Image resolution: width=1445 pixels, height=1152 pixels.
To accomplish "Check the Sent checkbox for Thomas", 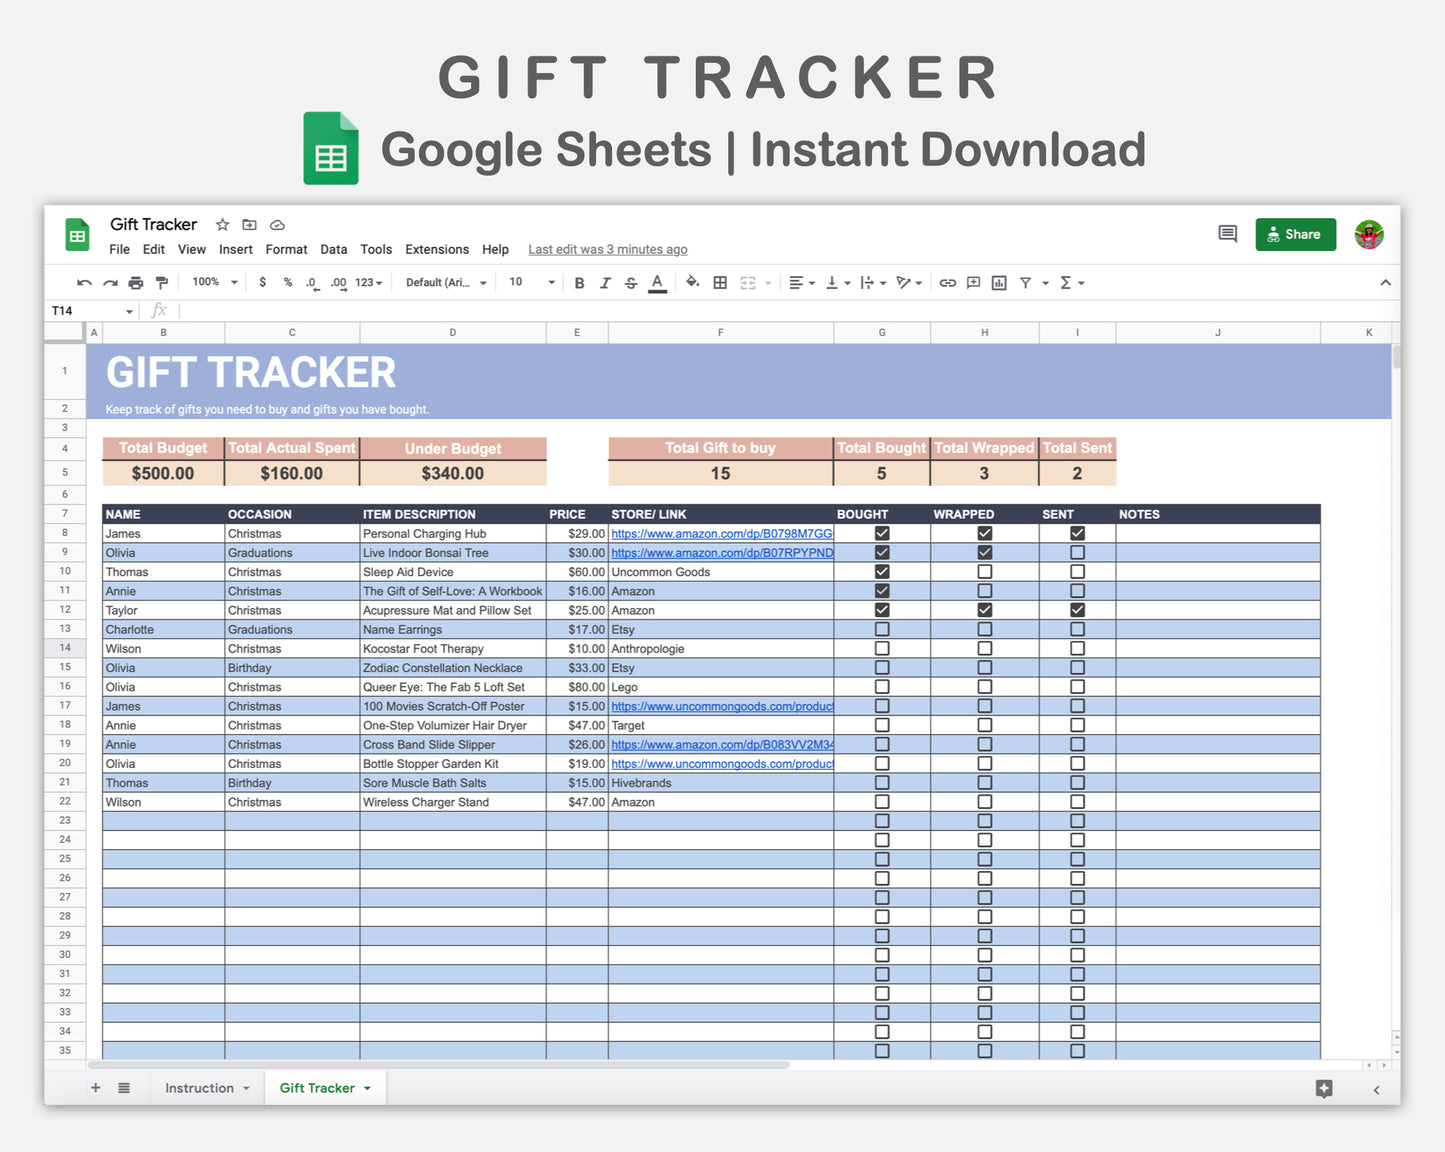I will (1077, 571).
